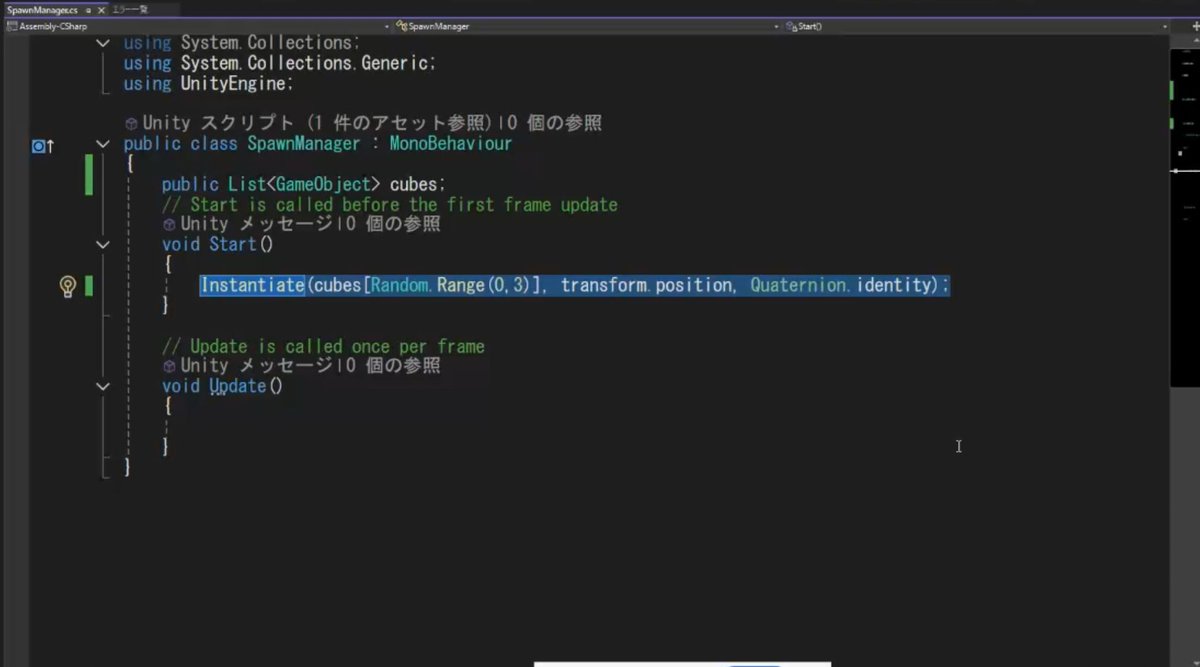Click the Start method name in code
Viewport: 1200px width, 667px height.
coord(233,244)
